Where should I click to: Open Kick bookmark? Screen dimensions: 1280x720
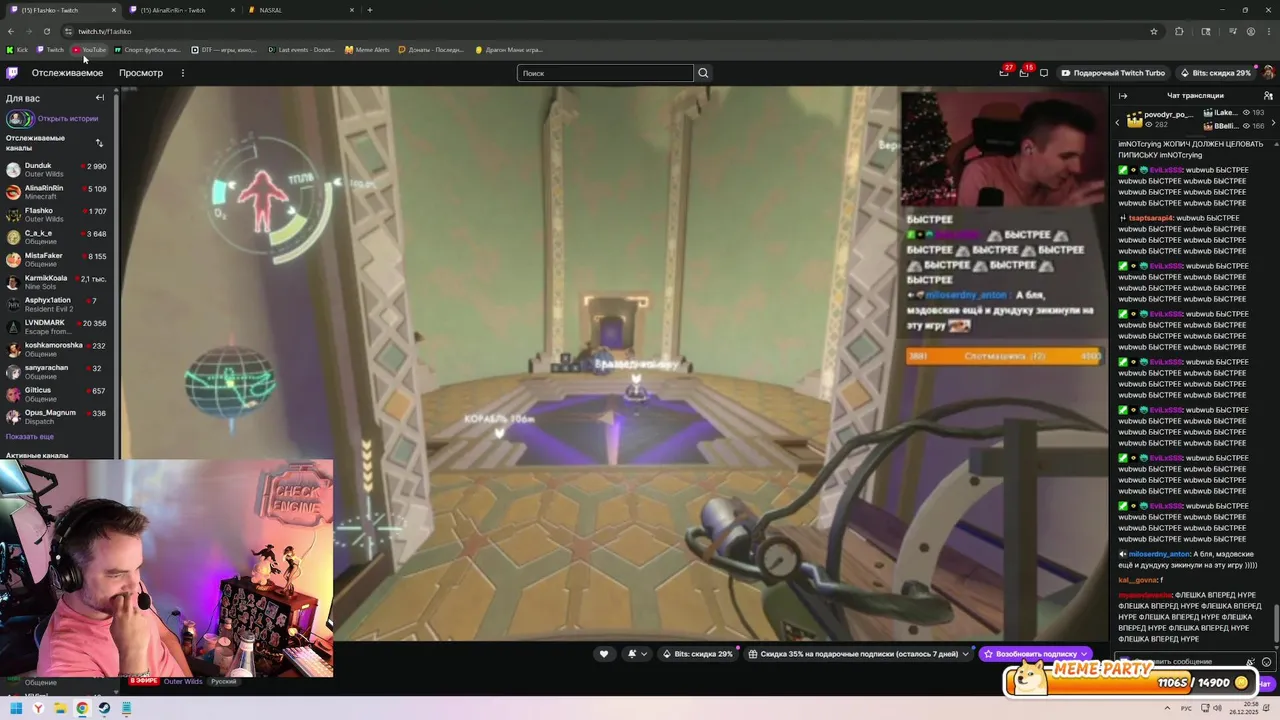(18, 50)
